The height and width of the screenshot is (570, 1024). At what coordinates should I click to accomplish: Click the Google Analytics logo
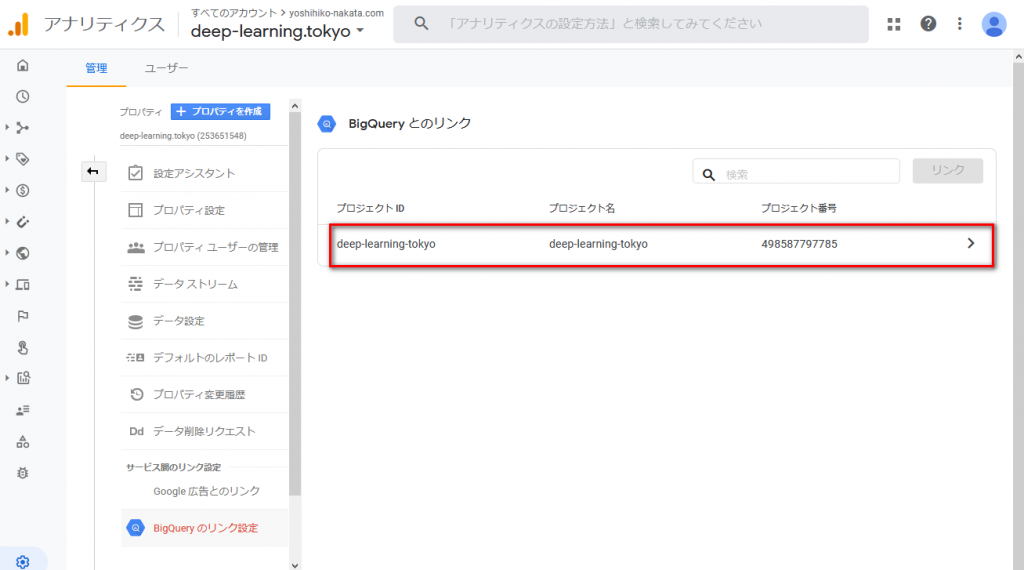click(19, 24)
